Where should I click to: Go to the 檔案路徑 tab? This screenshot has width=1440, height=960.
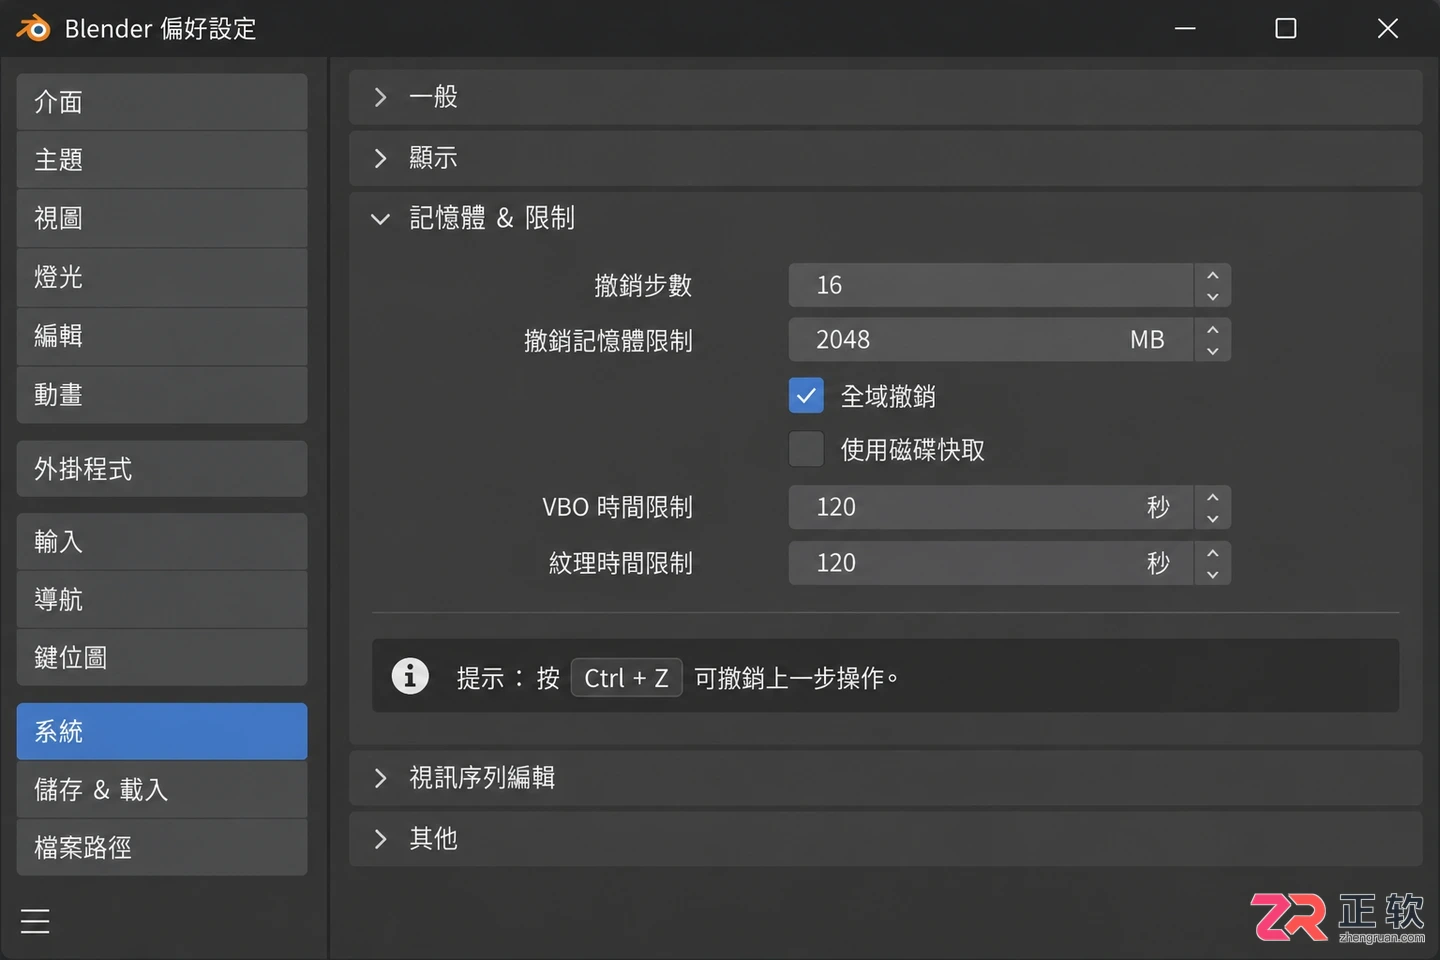click(x=162, y=848)
